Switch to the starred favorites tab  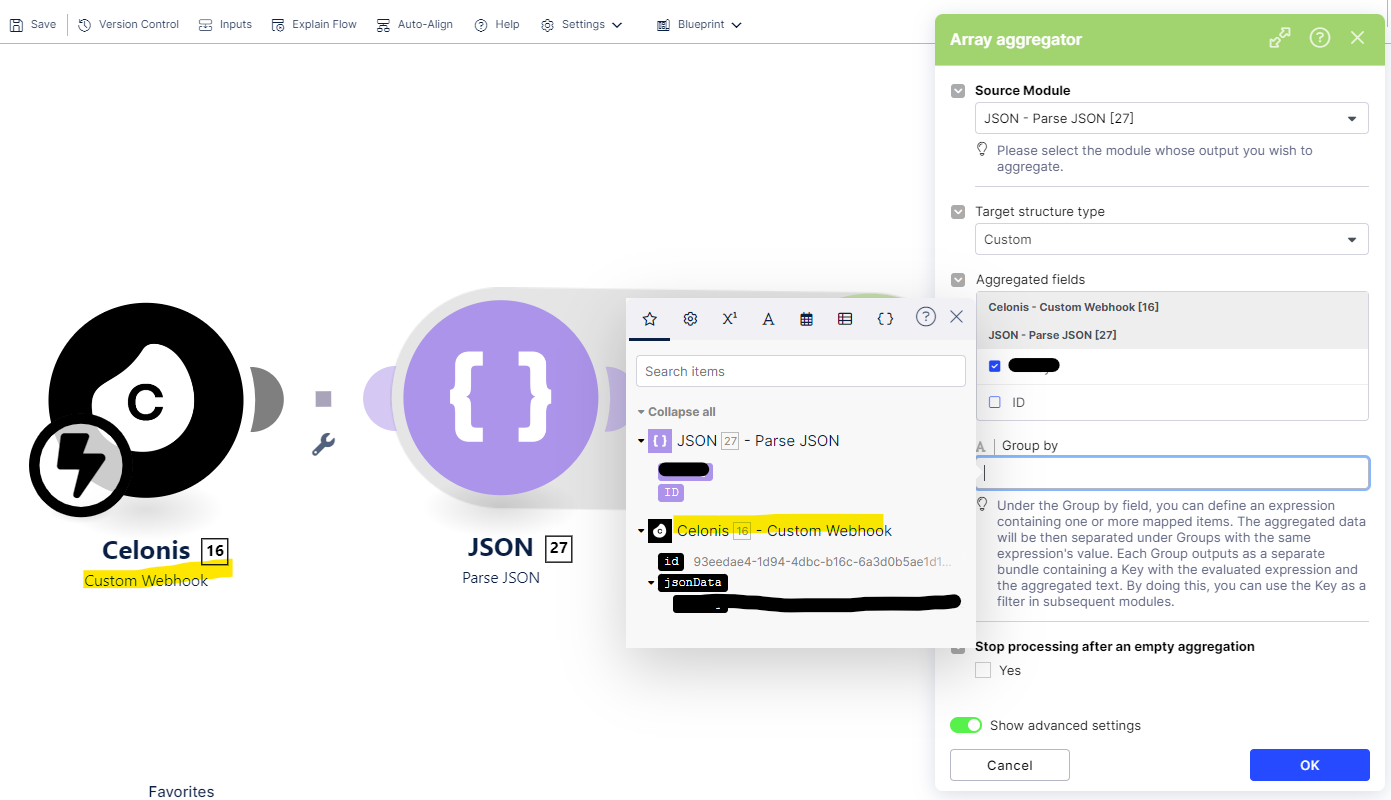click(x=650, y=319)
